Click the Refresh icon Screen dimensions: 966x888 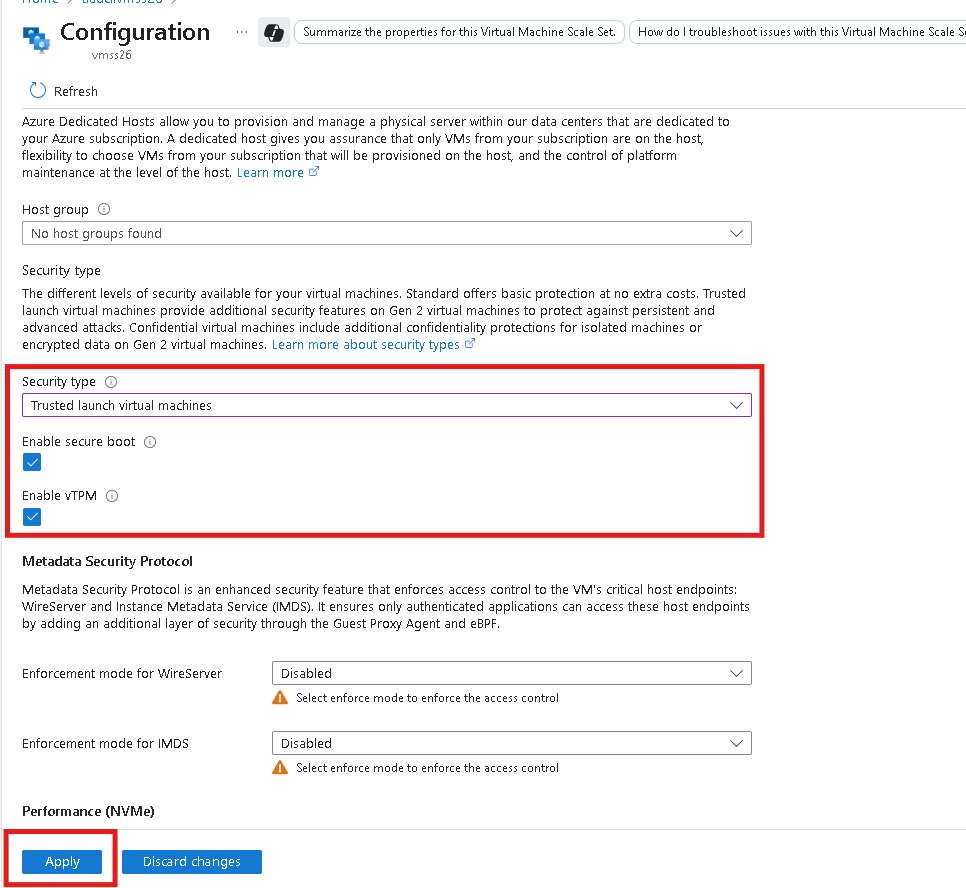(38, 91)
